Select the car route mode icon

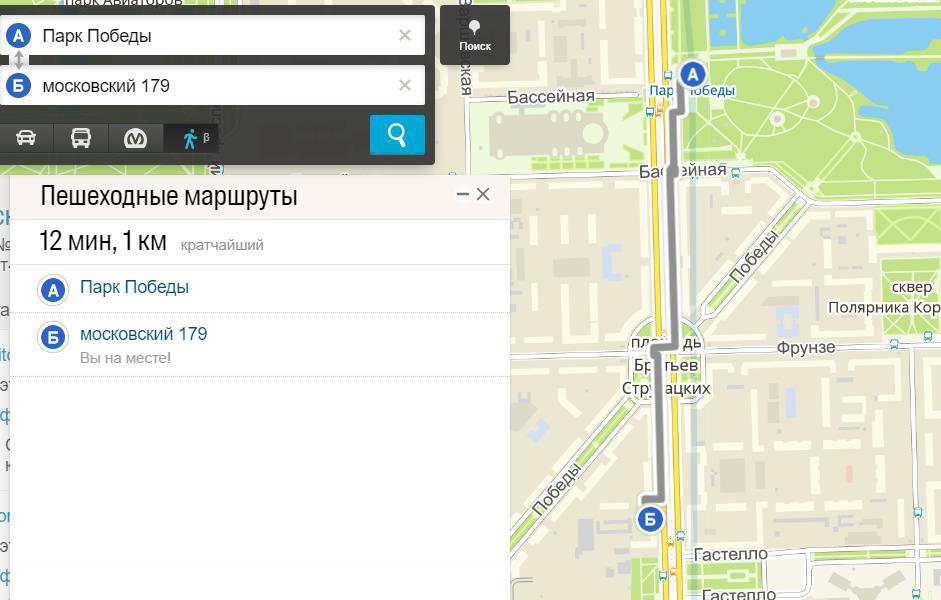tap(26, 138)
